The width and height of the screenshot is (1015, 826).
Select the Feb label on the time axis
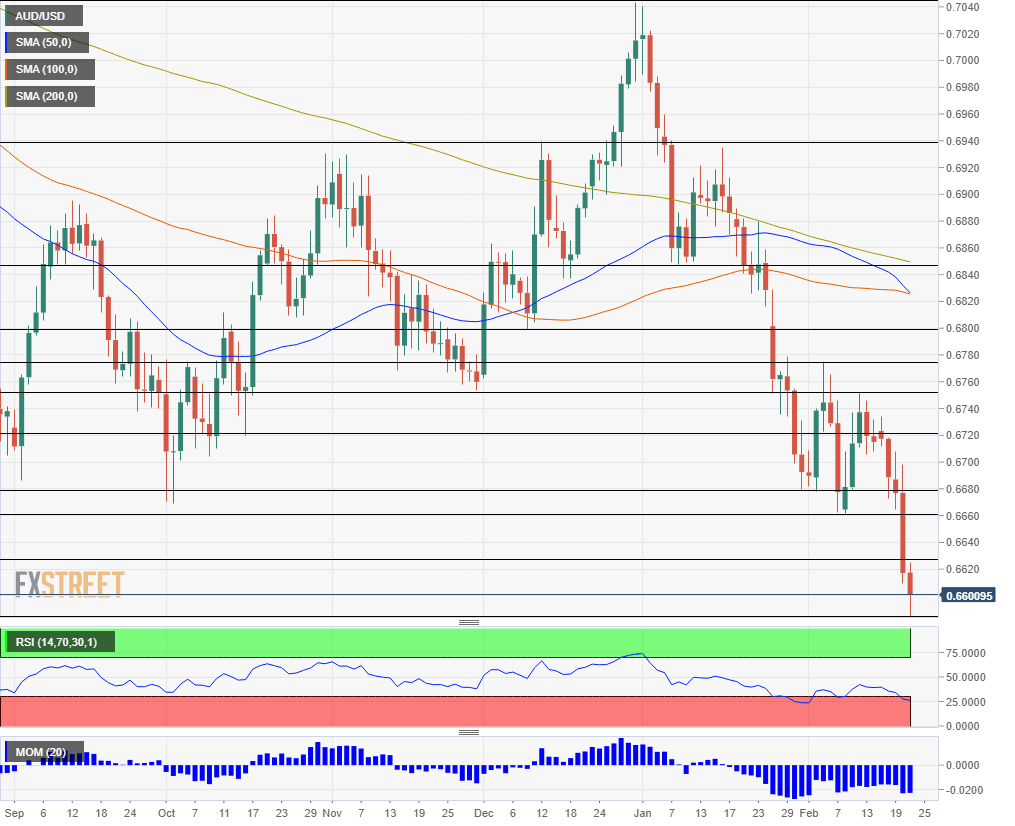tap(810, 813)
